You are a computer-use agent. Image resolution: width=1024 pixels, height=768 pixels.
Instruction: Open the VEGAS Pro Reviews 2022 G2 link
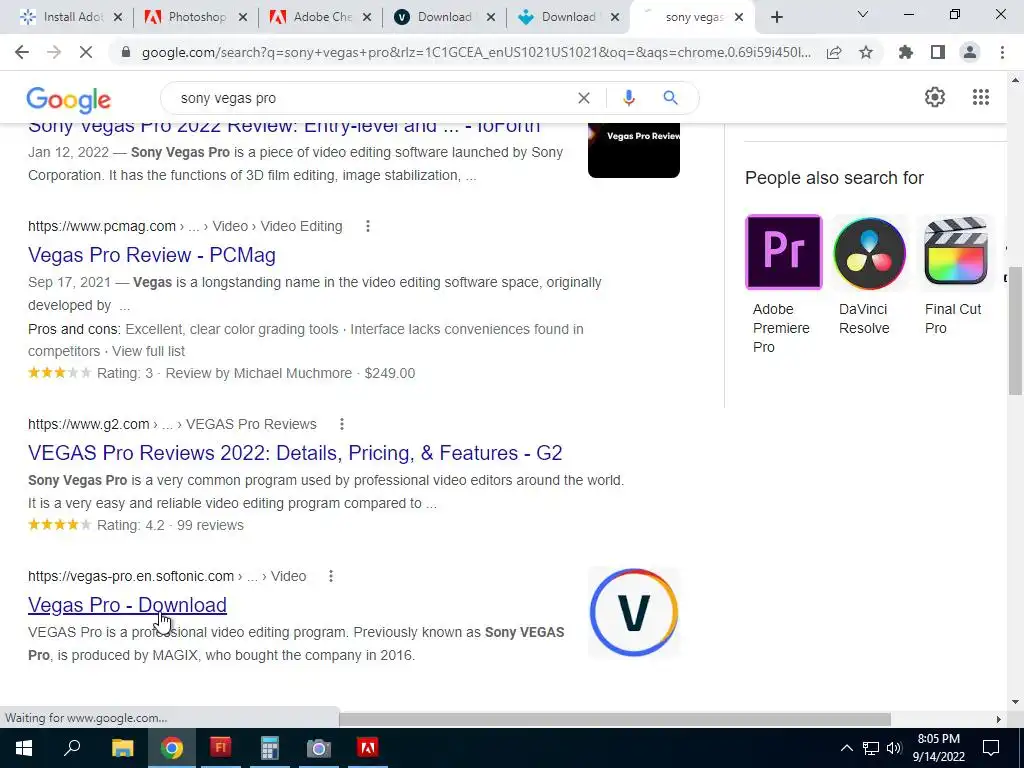tap(295, 453)
